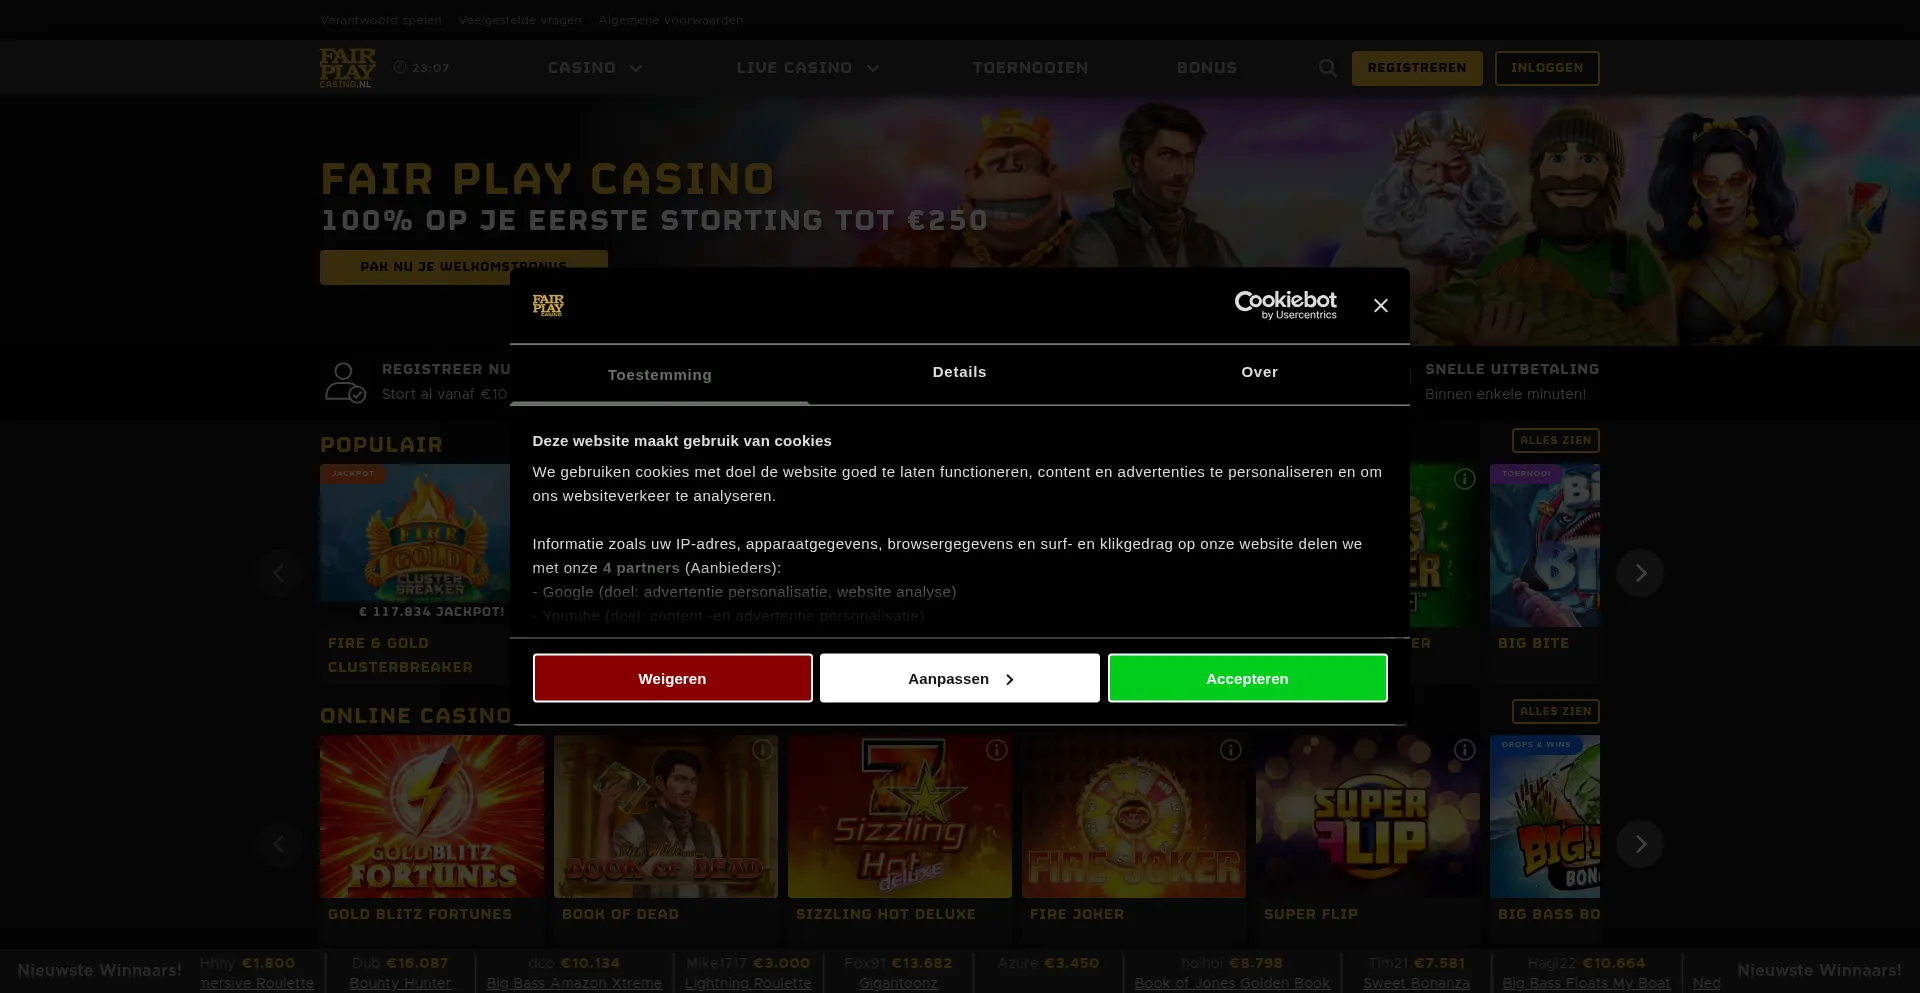1920x993 pixels.
Task: Click the Weigeren cookie button
Action: click(672, 679)
